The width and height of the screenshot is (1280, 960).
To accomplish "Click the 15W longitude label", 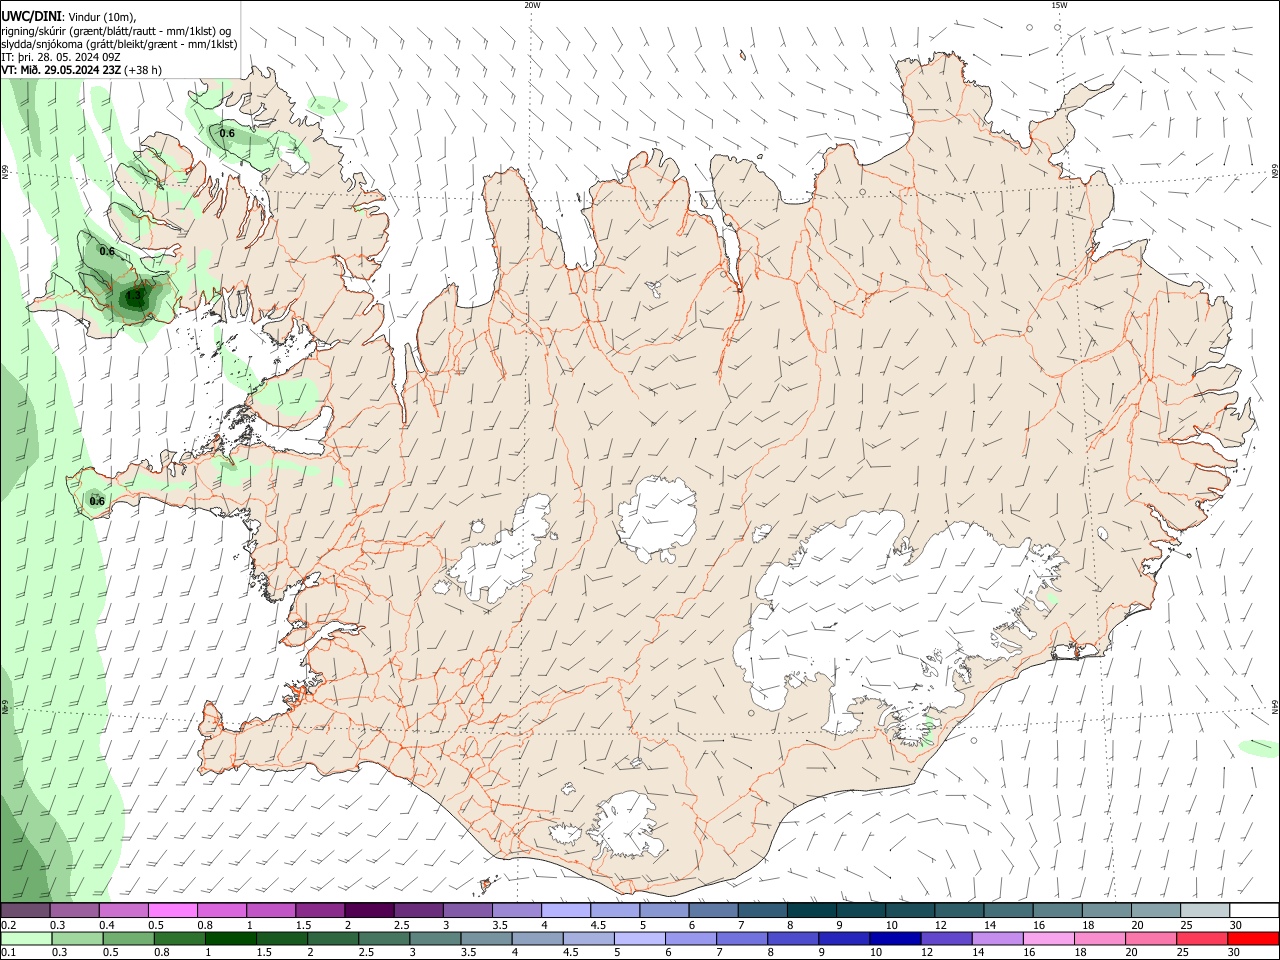I will tap(1059, 5).
